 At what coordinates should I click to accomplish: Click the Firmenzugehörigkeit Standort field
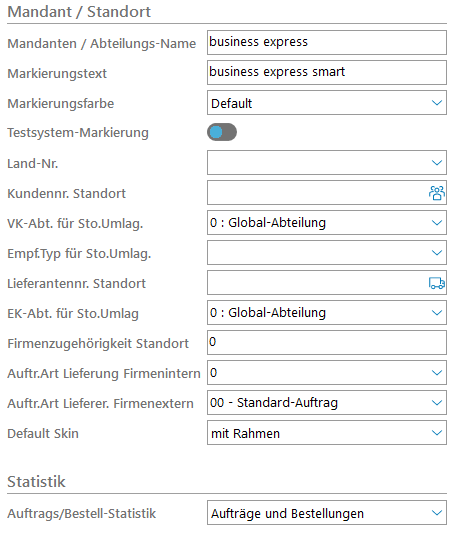327,343
